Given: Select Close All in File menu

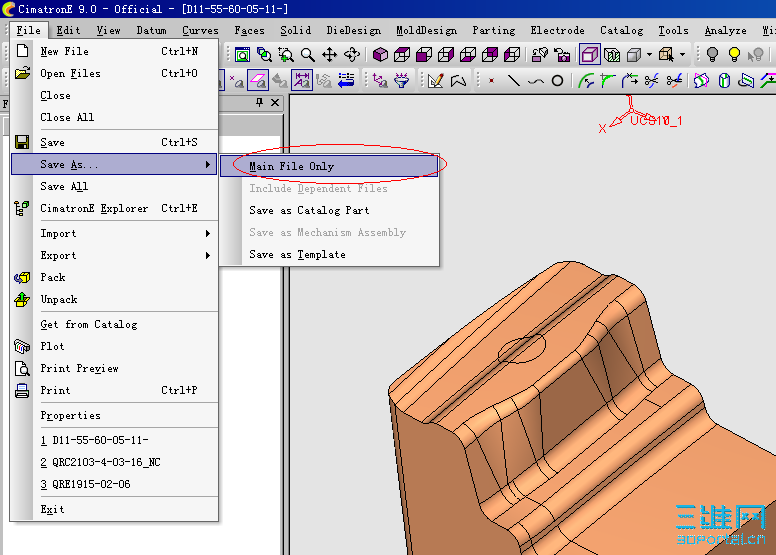Looking at the screenshot, I should coord(114,117).
